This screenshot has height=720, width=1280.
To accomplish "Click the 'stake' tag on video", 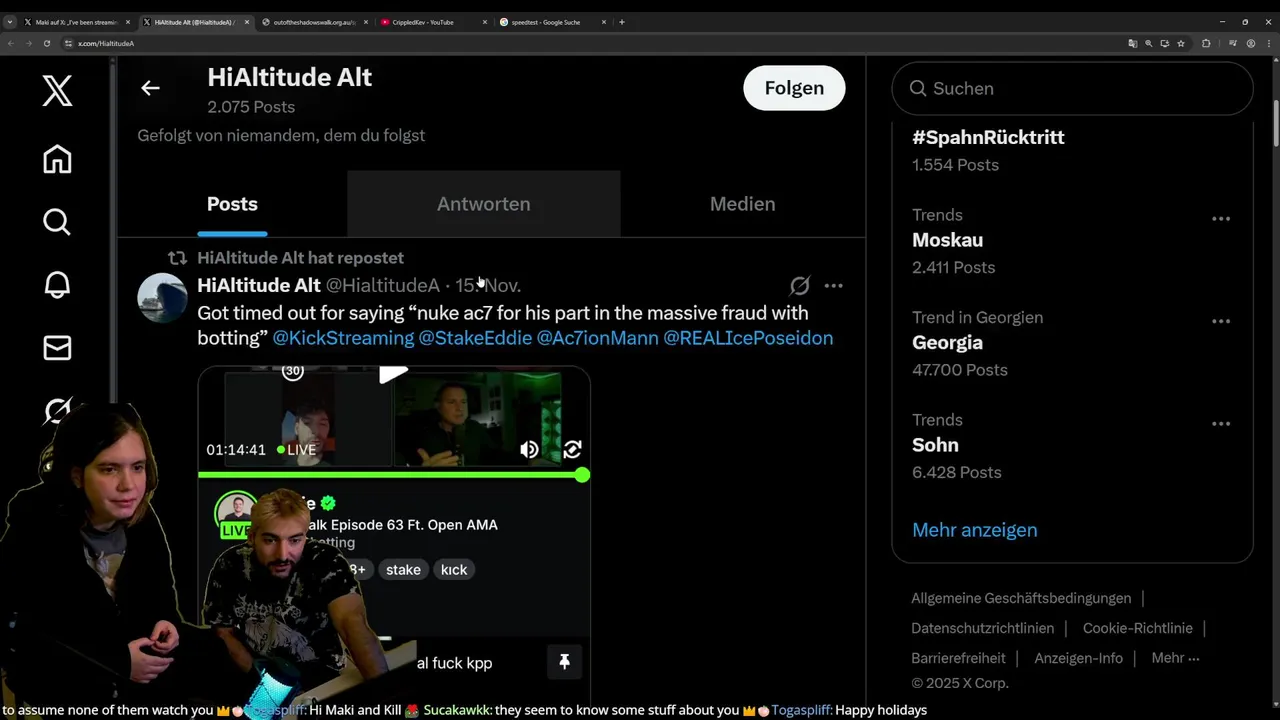I will point(403,569).
